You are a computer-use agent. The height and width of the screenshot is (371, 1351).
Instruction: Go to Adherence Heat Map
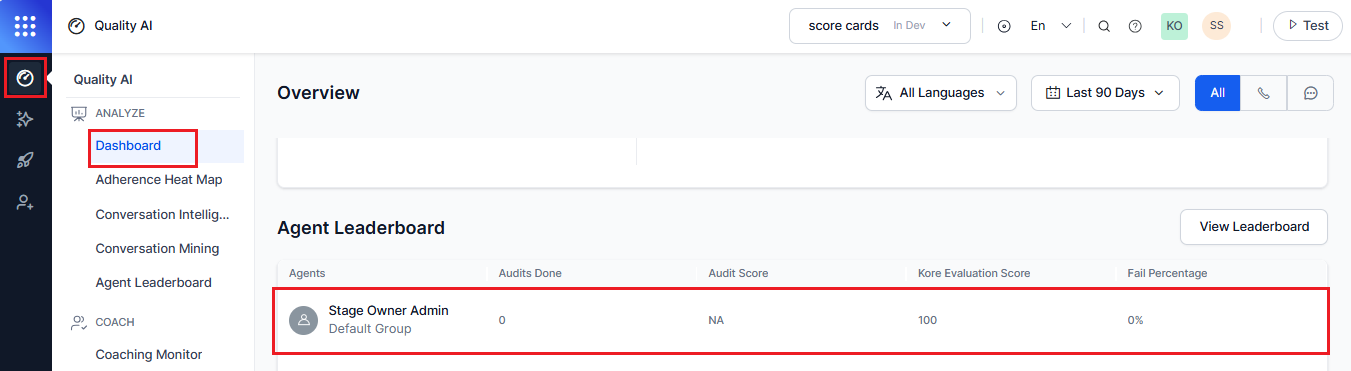[159, 180]
